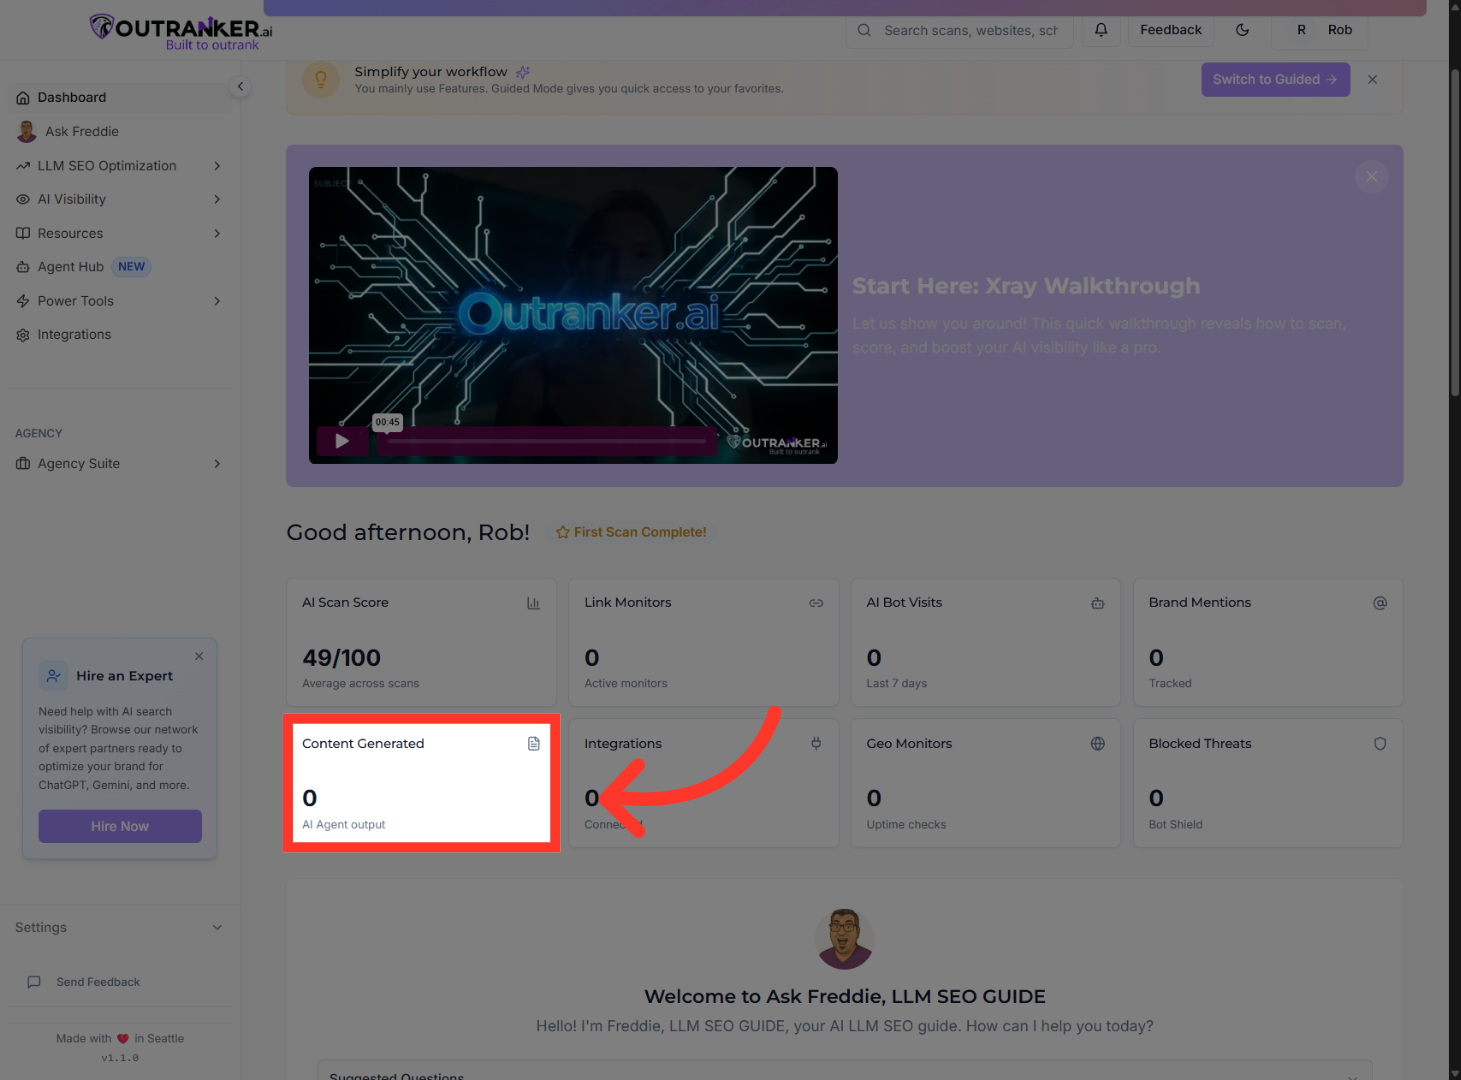Collapse the sidebar with the arrow button

click(240, 87)
